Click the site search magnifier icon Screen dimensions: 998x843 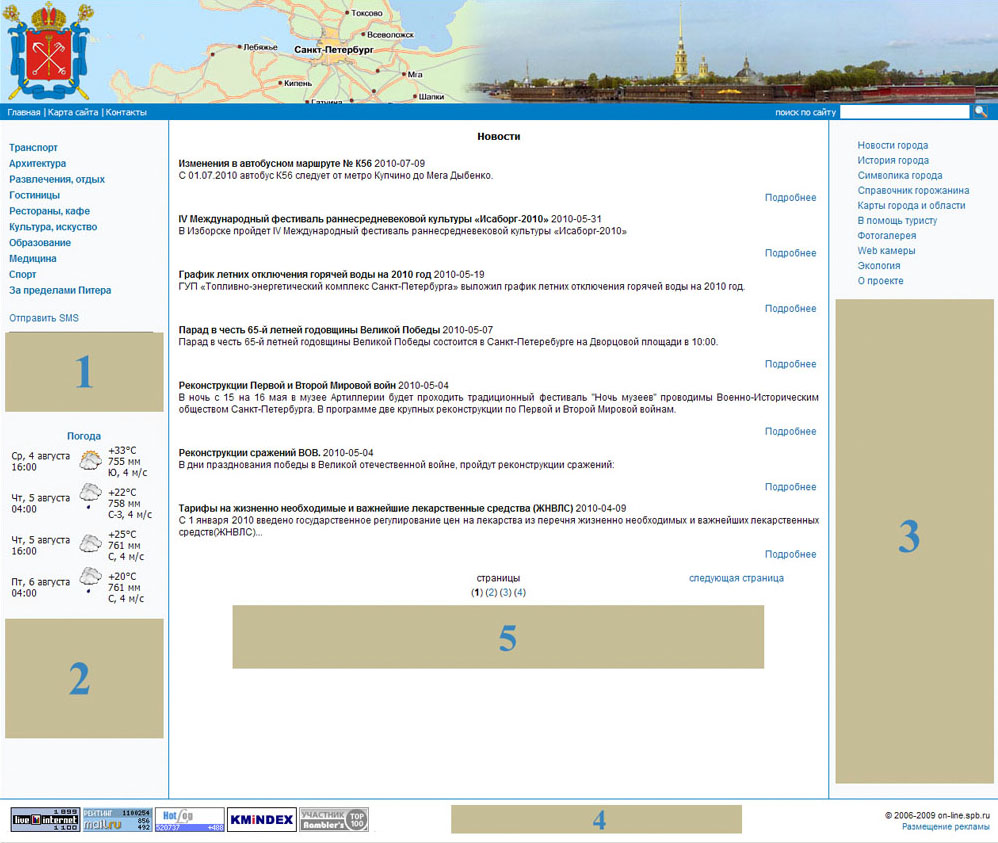point(980,112)
